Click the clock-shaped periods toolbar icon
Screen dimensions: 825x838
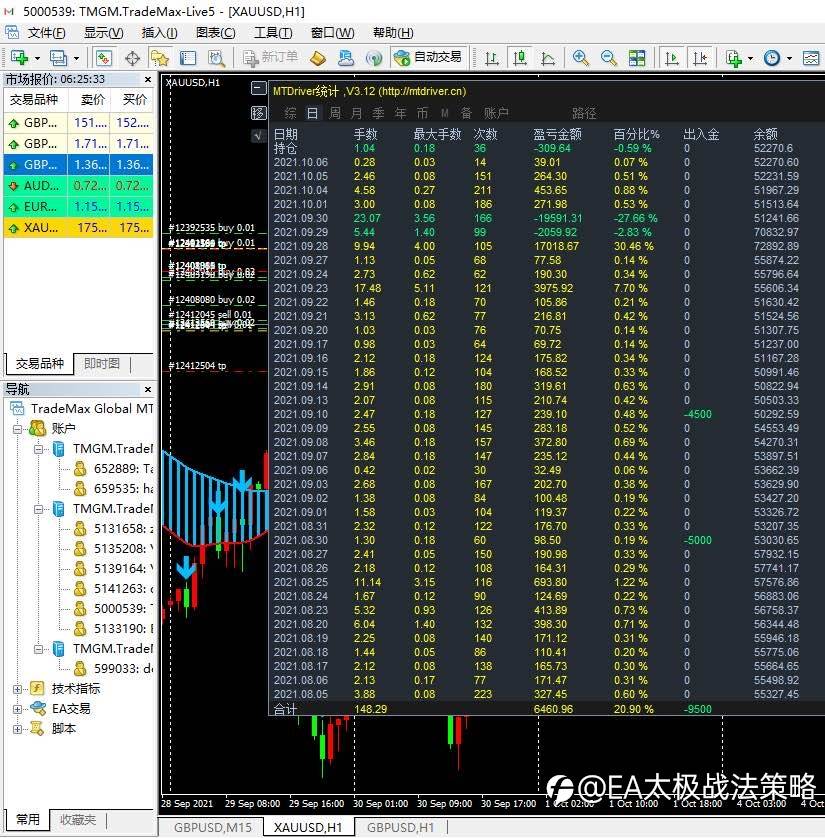[772, 58]
